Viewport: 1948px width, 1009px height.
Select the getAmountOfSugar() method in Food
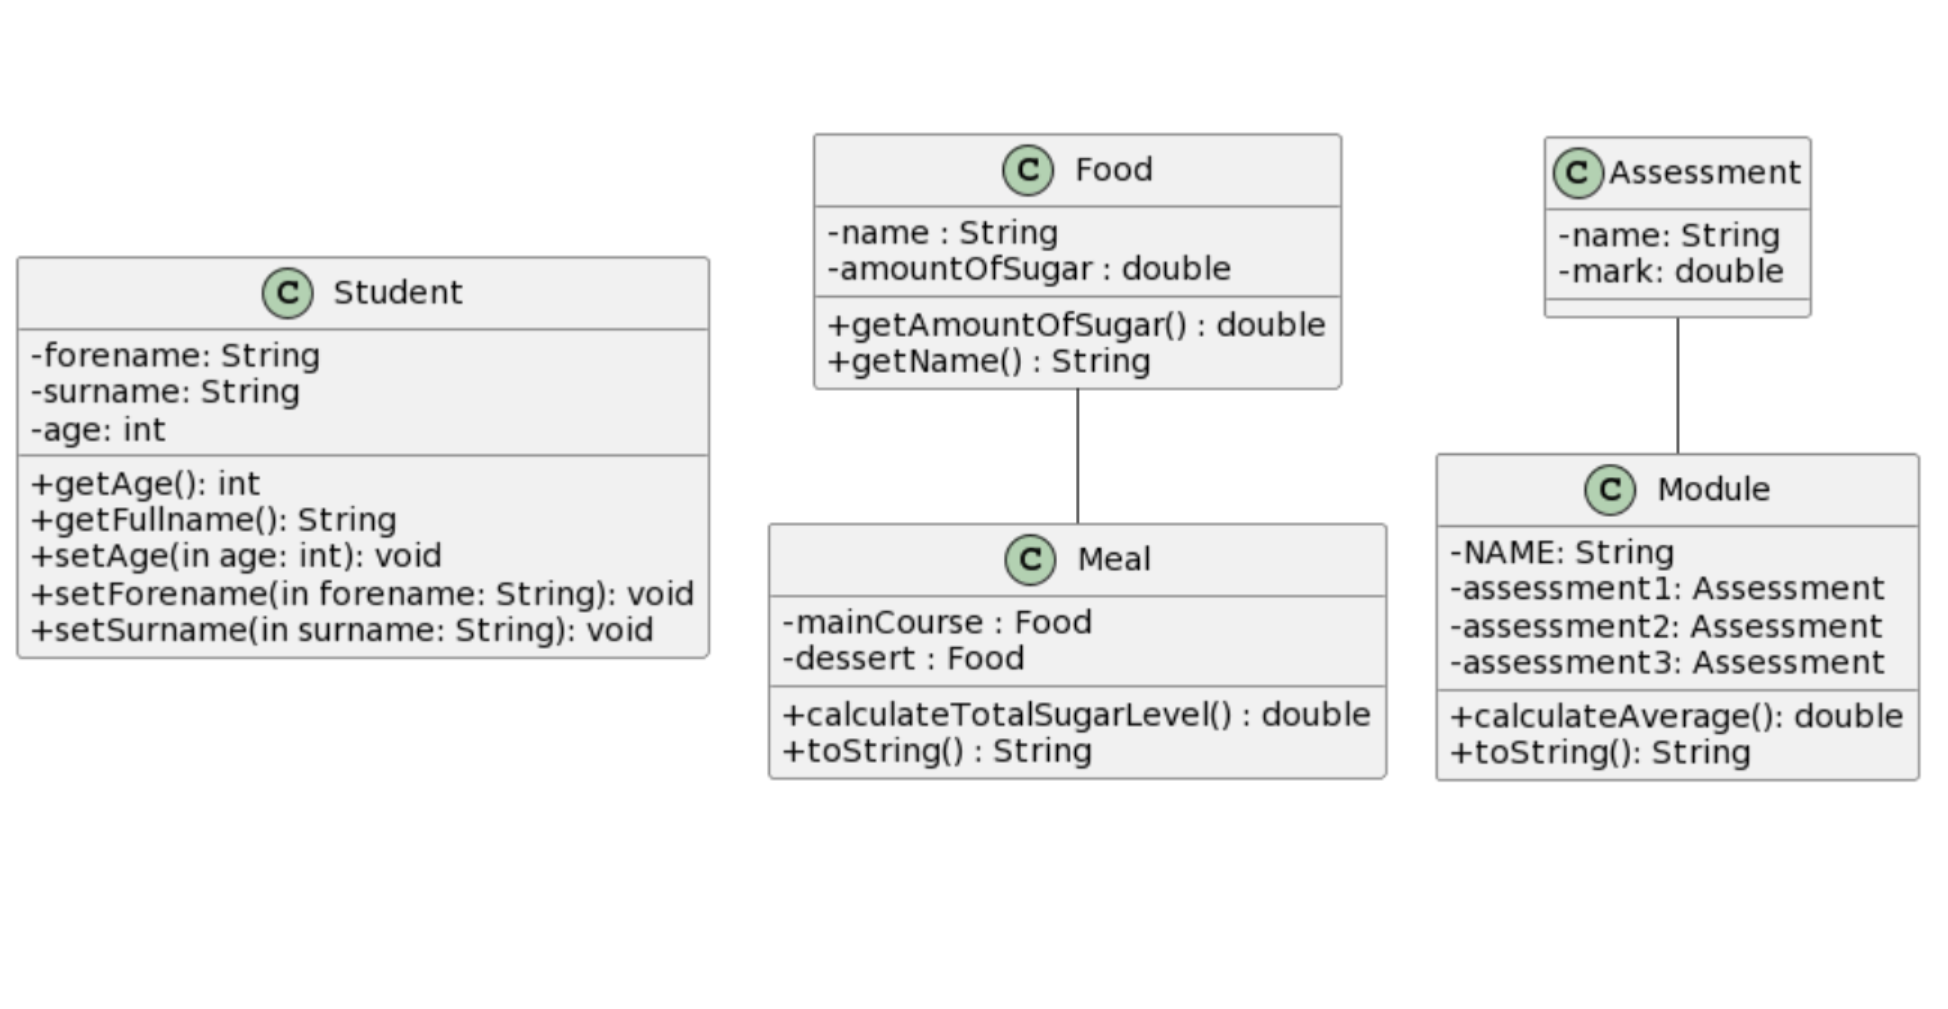(1076, 325)
